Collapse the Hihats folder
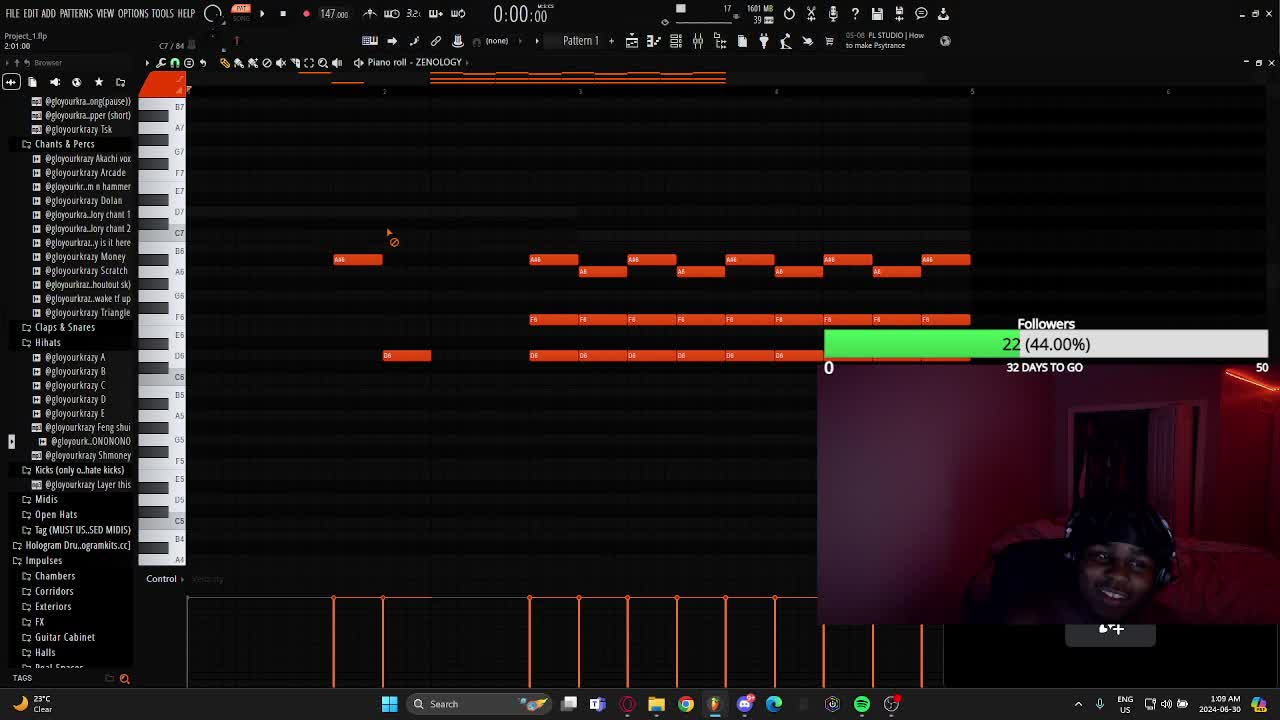Image resolution: width=1280 pixels, height=720 pixels. click(x=47, y=342)
